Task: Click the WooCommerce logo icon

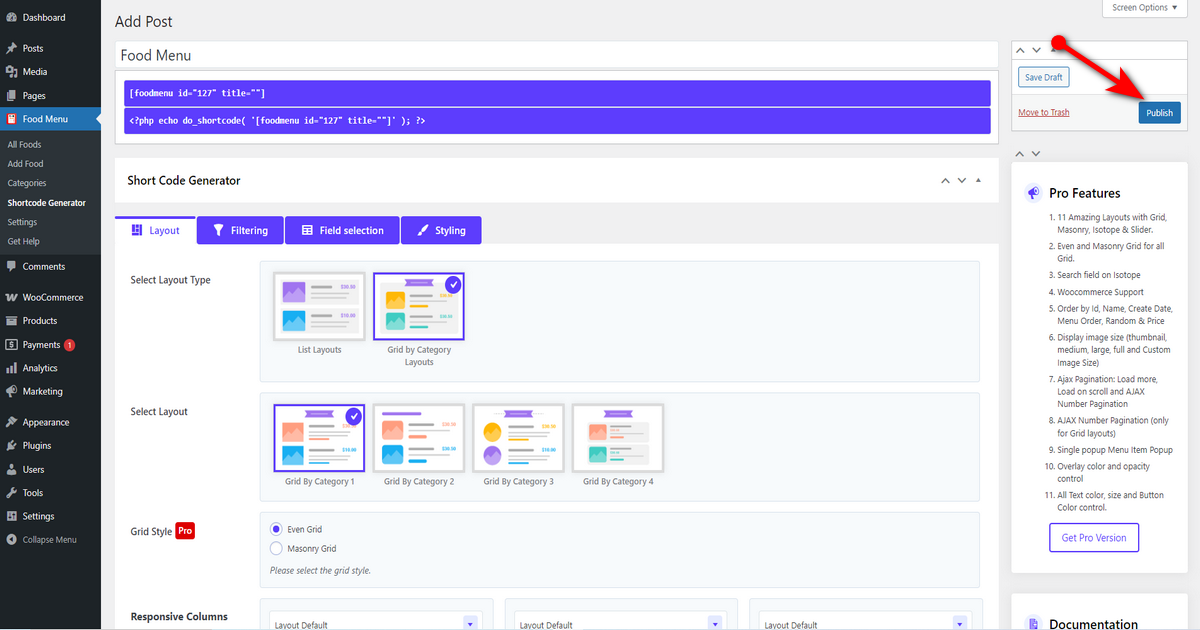Action: pyautogui.click(x=11, y=298)
